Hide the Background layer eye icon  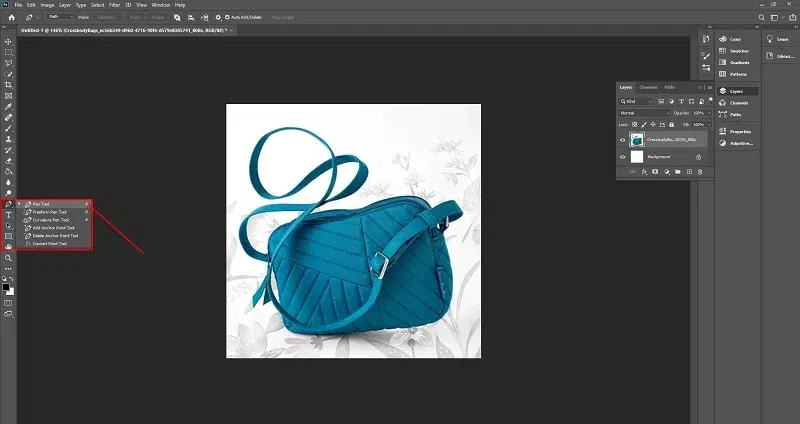622,157
